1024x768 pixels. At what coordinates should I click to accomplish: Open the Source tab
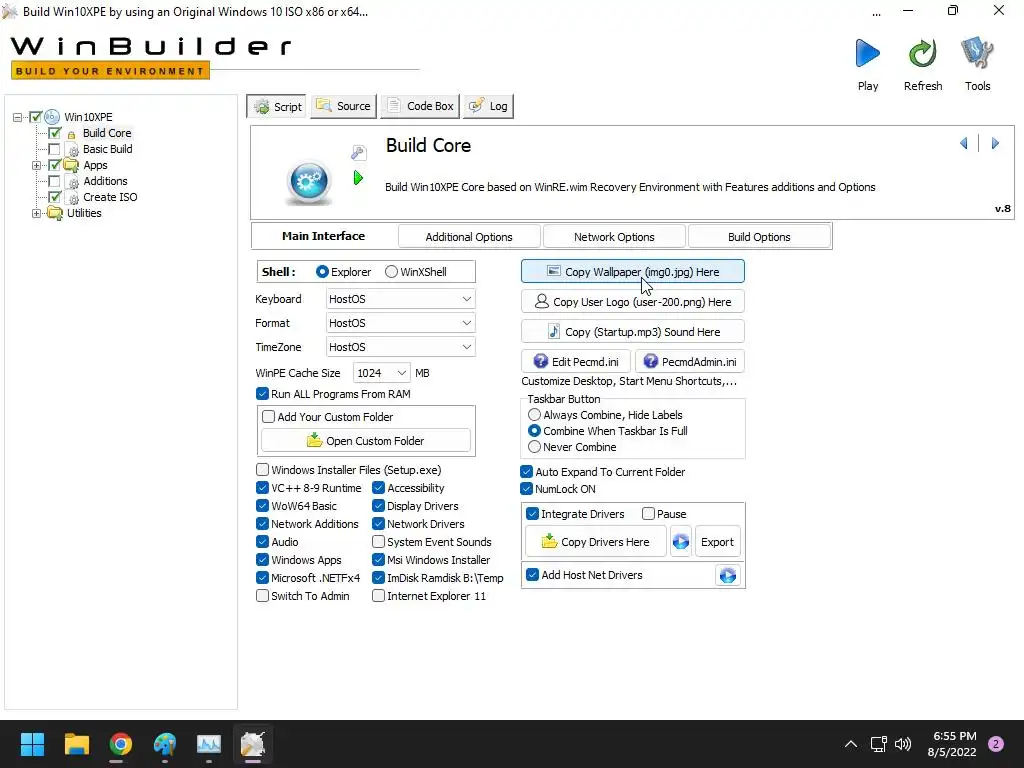point(344,106)
